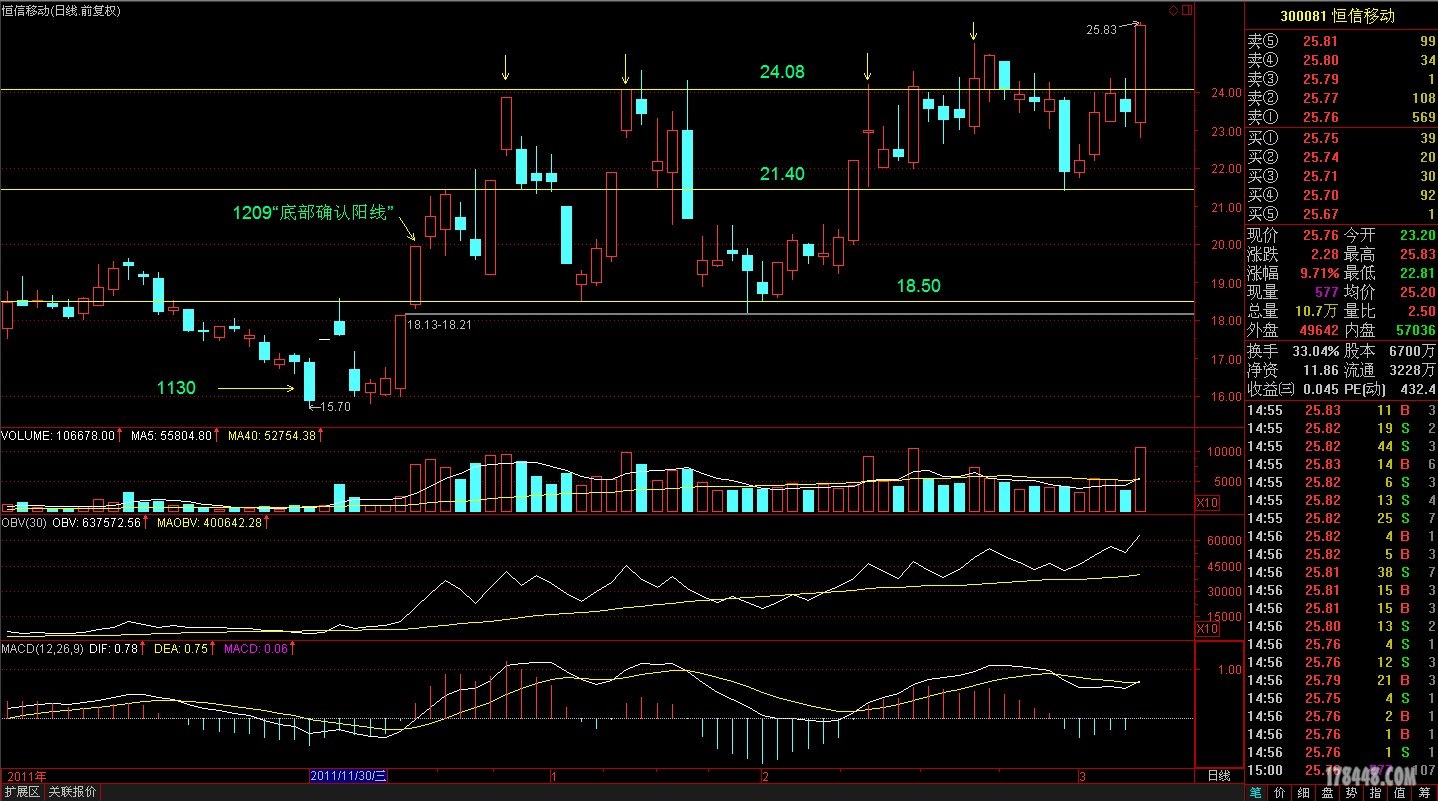1438x801 pixels.
Task: Click the 卖④ 25.80 ask row
Action: [1340, 60]
